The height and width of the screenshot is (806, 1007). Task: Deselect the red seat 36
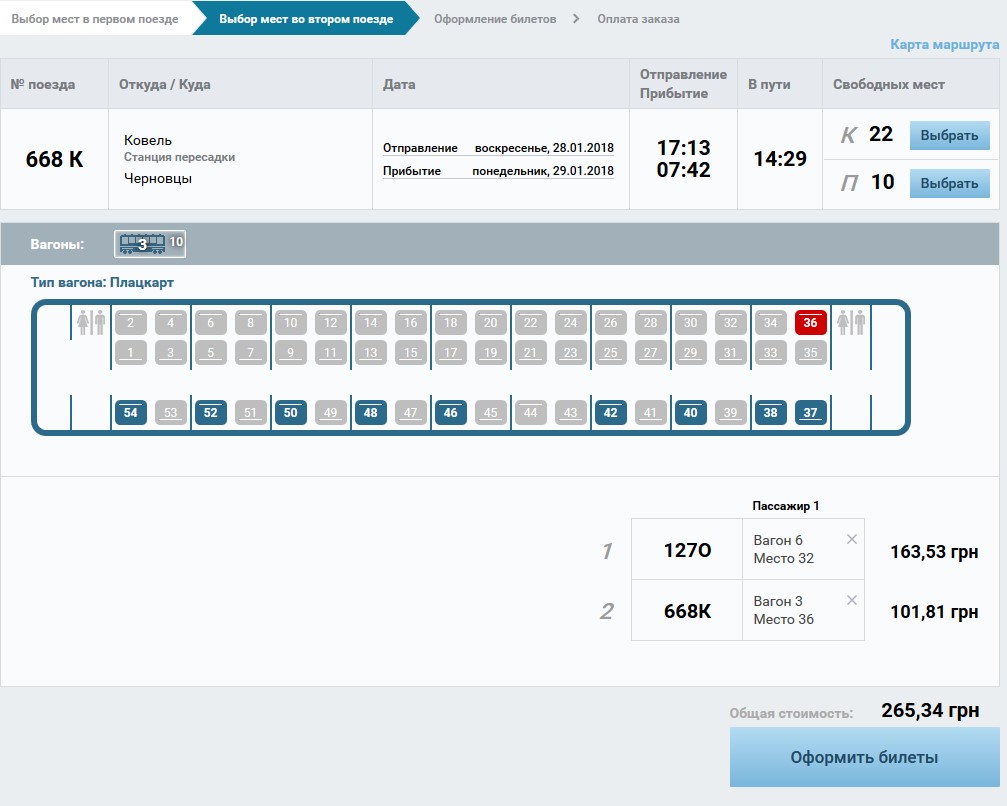pos(810,323)
